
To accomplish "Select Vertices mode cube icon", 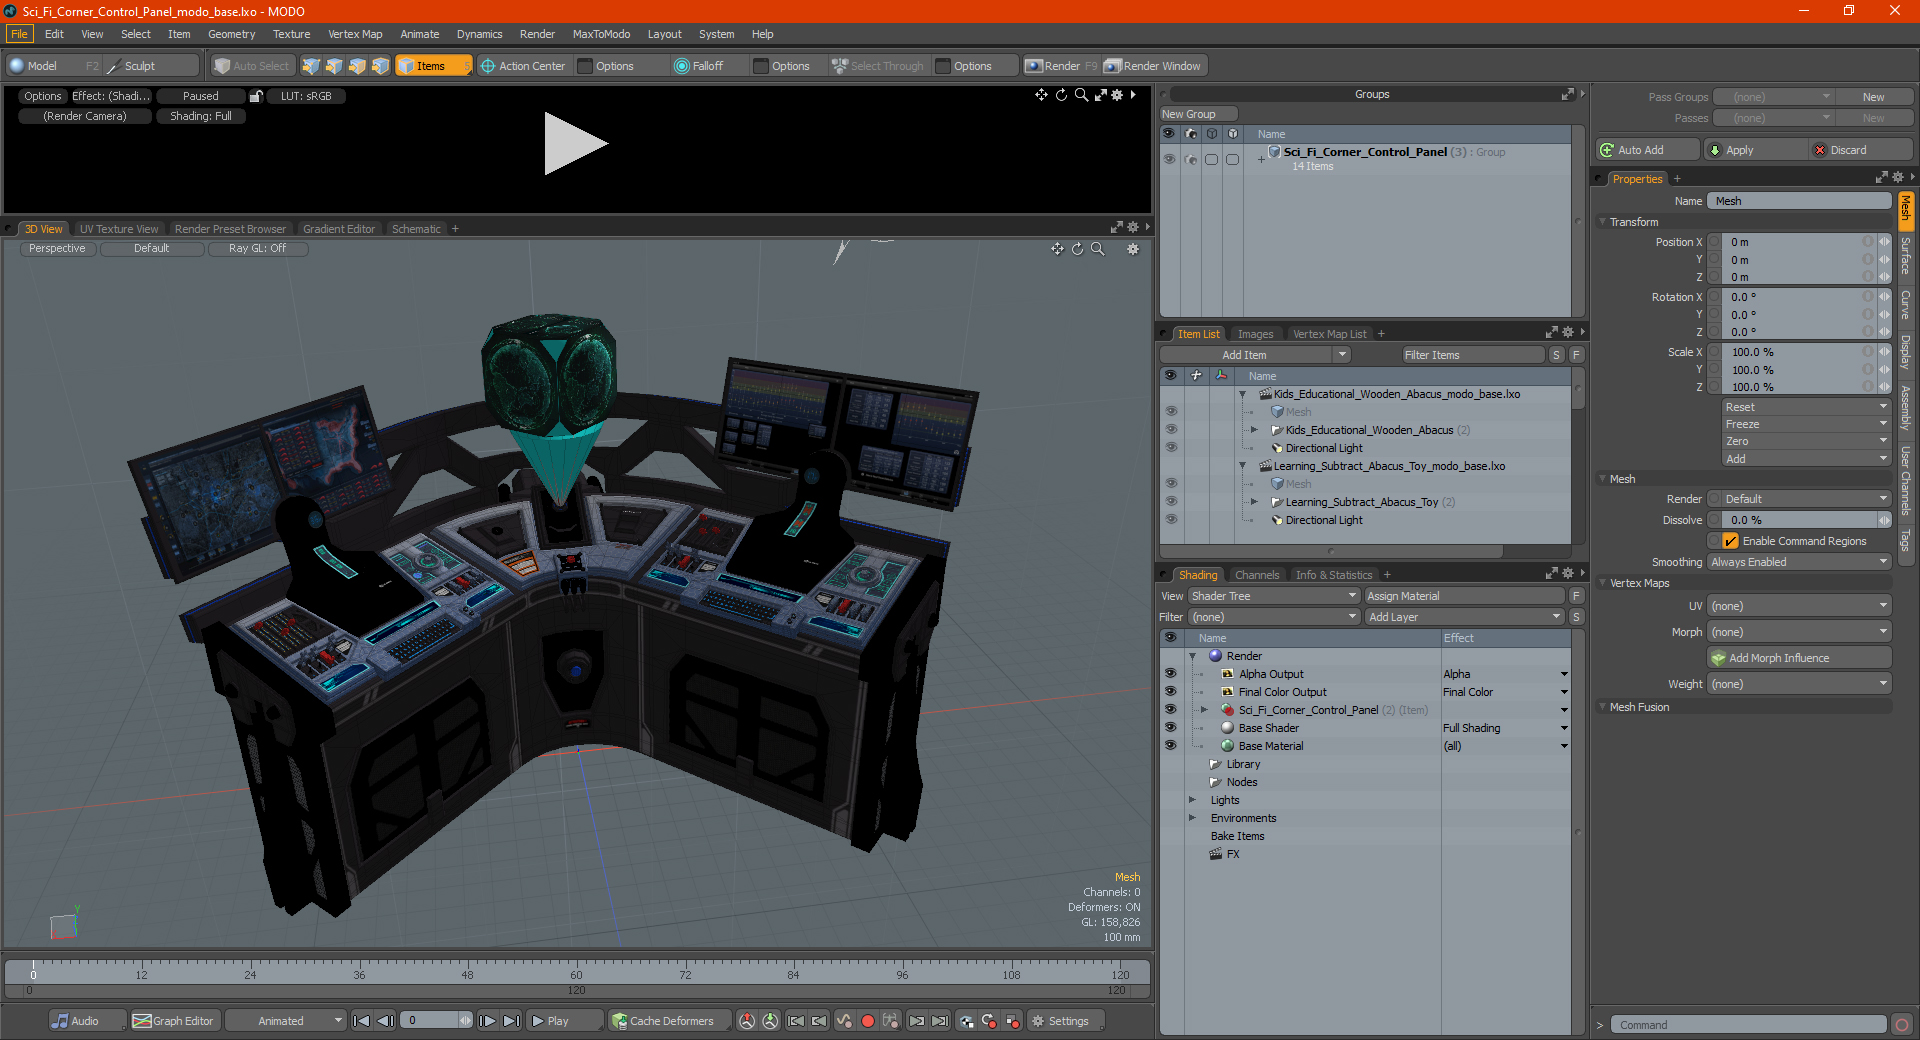I will click(311, 66).
